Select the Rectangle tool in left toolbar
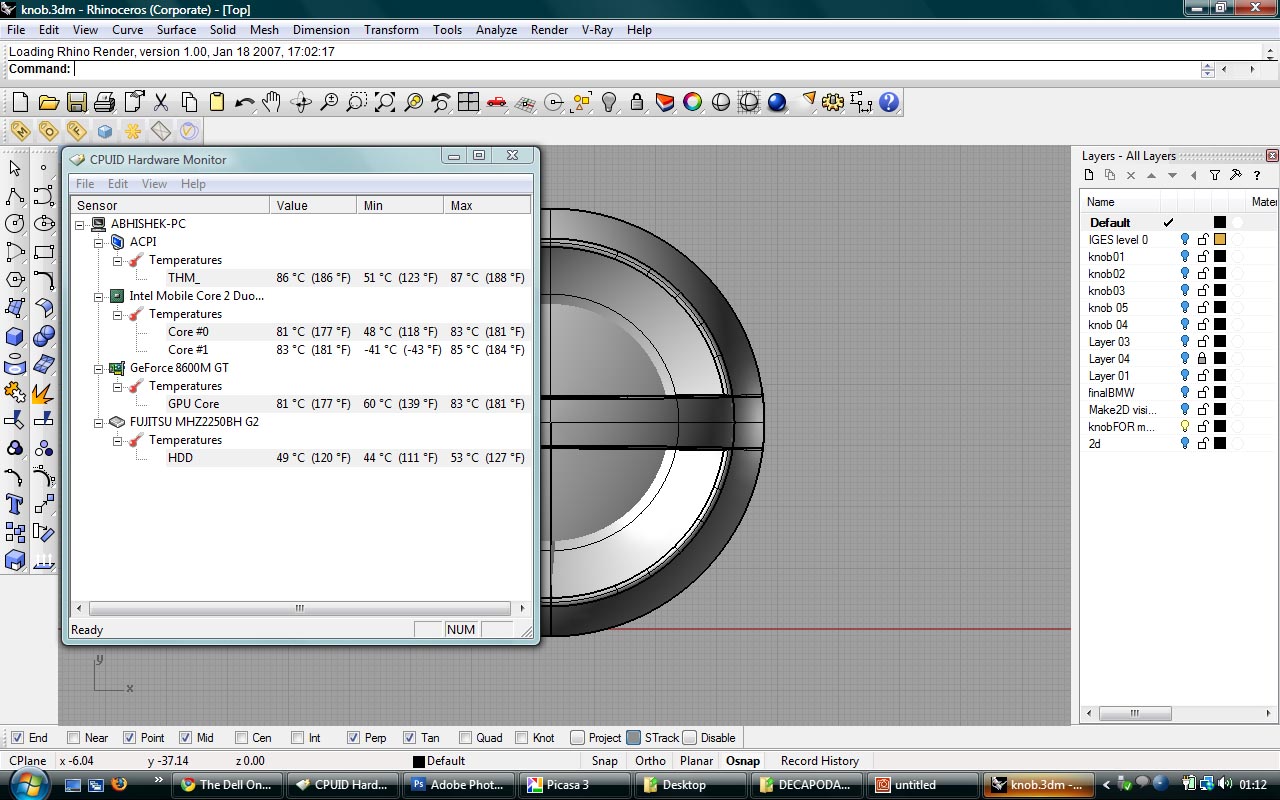 [x=43, y=252]
